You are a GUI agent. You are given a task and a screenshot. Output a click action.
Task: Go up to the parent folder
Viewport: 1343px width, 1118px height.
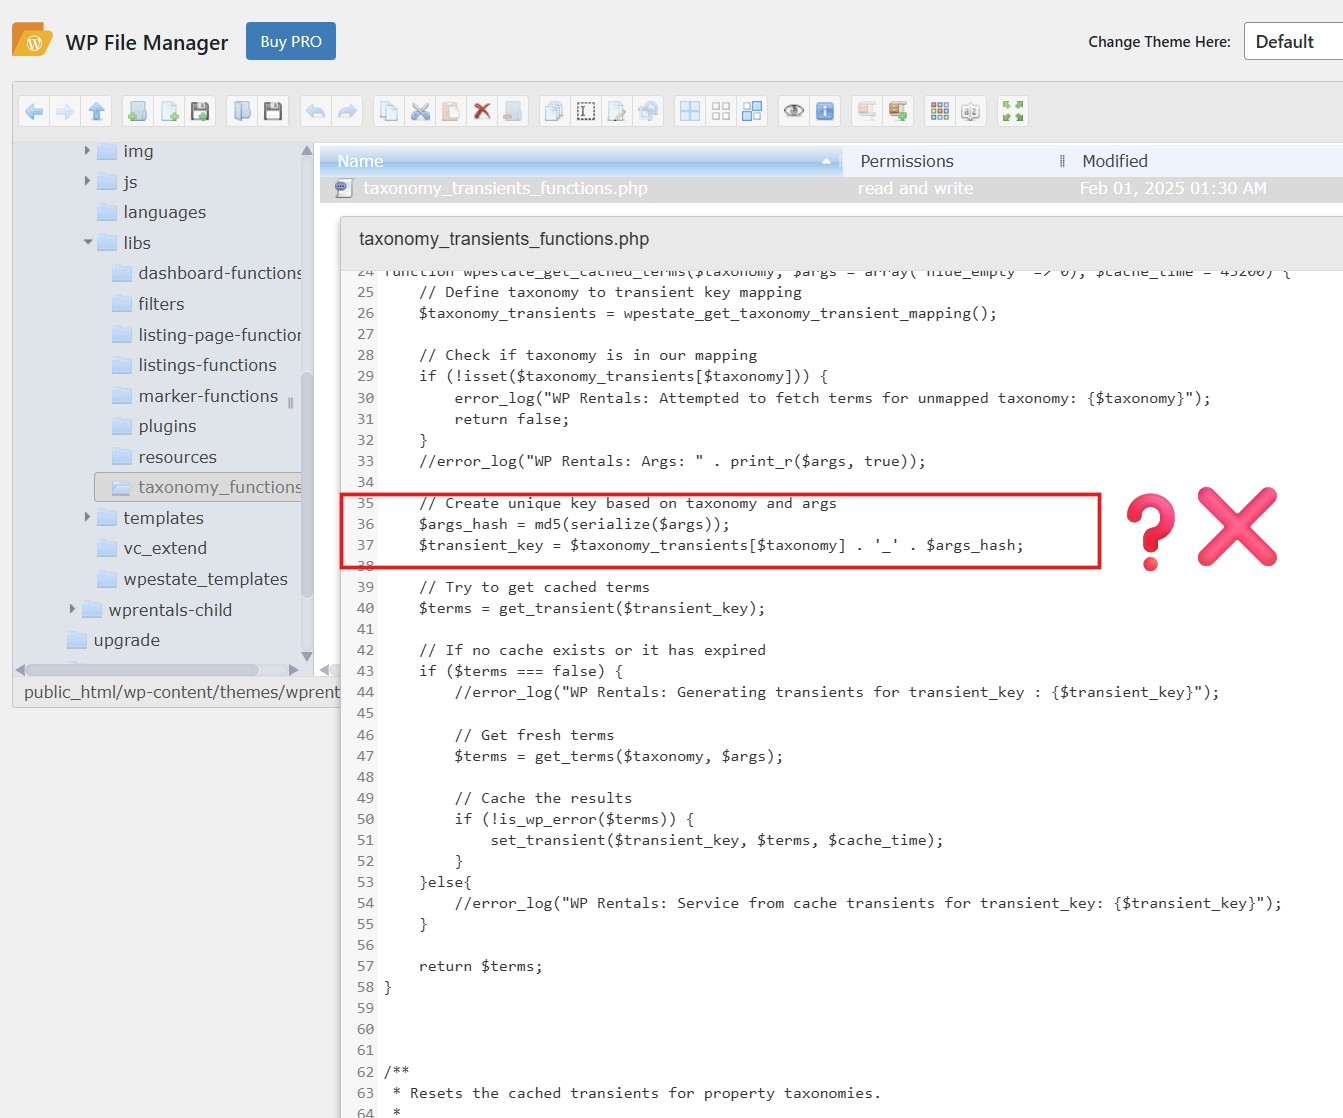point(96,111)
